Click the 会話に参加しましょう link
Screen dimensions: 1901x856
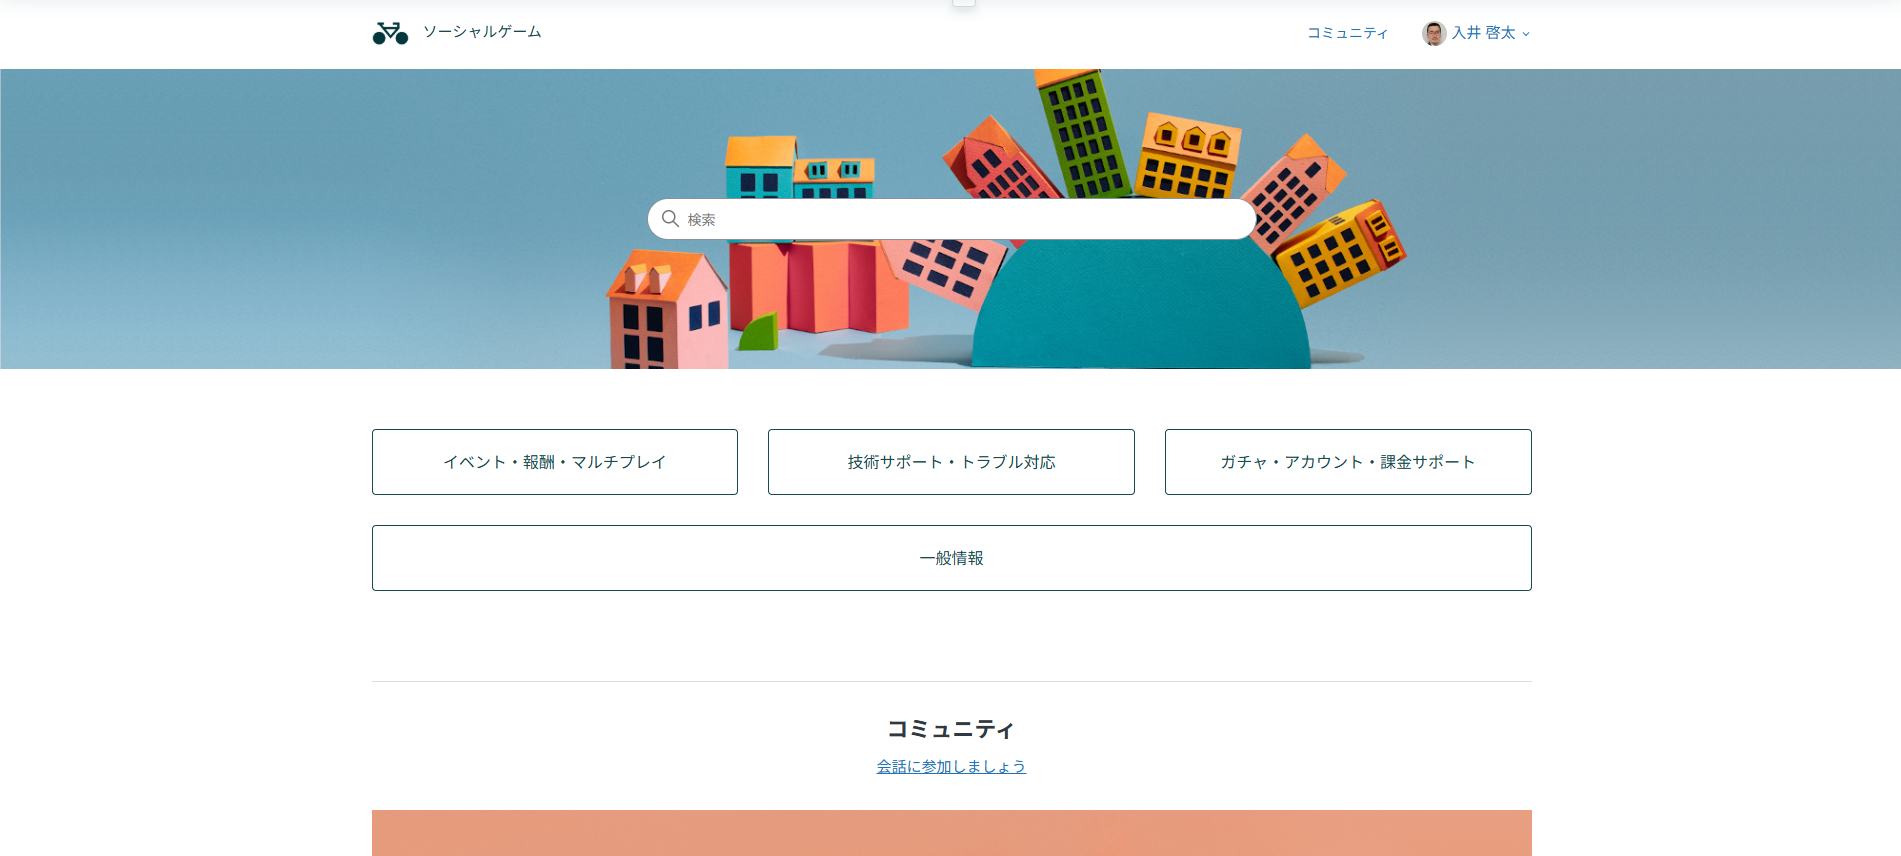(951, 766)
